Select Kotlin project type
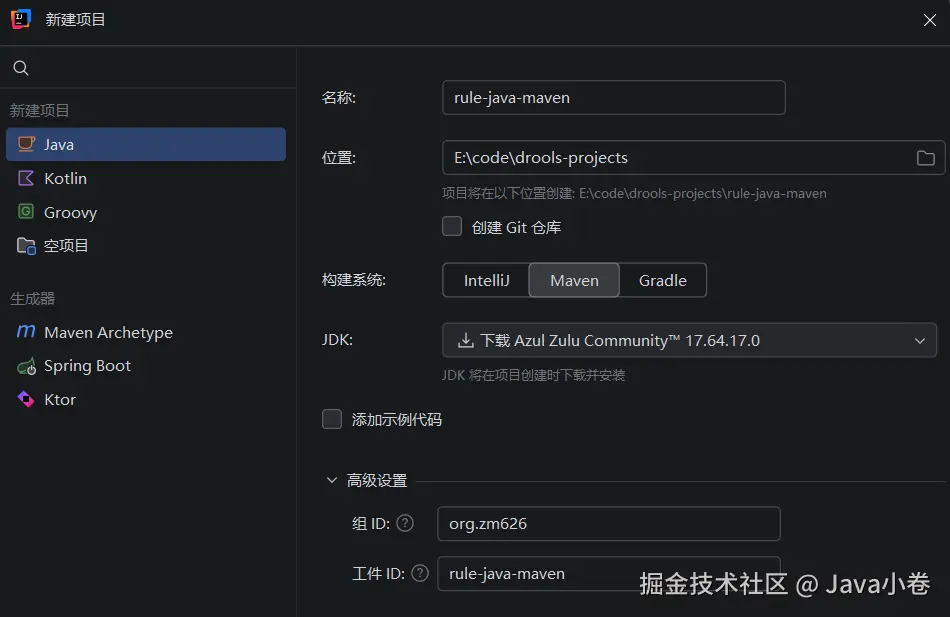Screen dimensions: 950x617 [146, 178]
